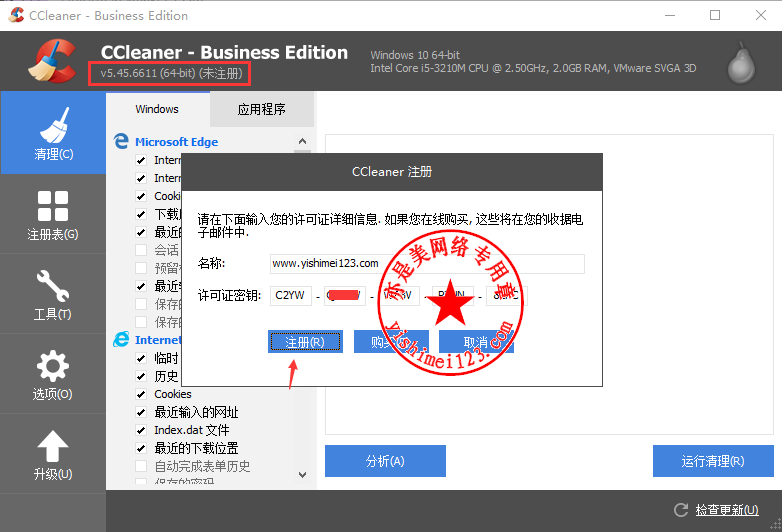Click the 注册(R) register button

click(x=305, y=342)
